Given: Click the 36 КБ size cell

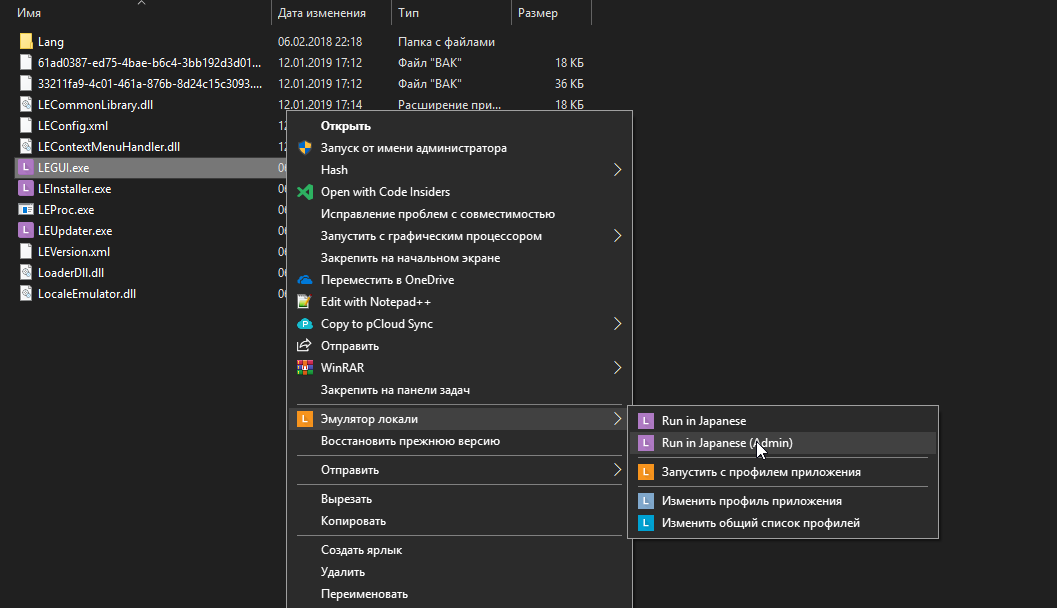Looking at the screenshot, I should [x=569, y=84].
